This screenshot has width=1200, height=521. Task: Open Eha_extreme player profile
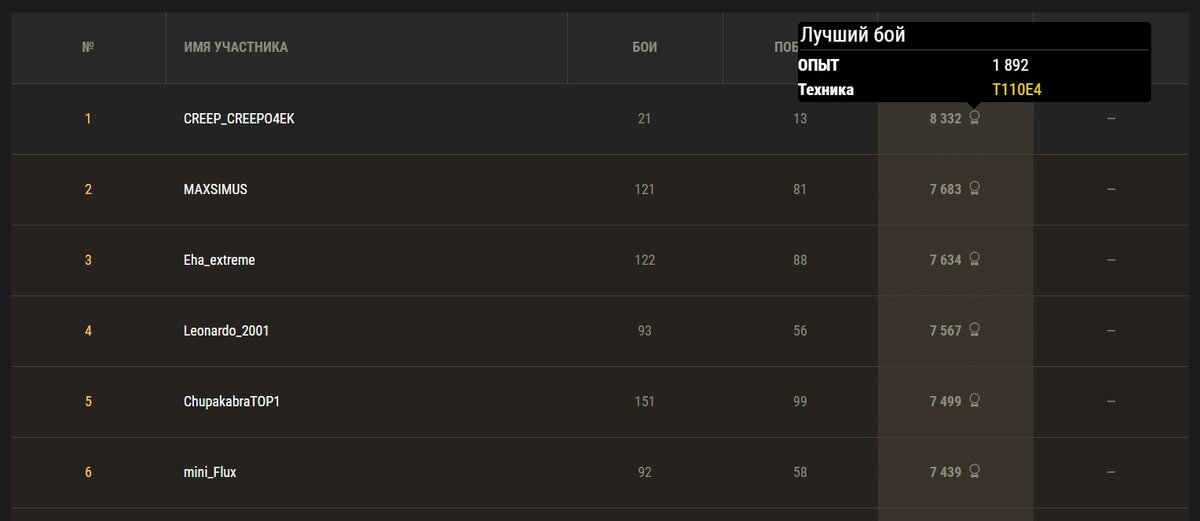pos(219,260)
